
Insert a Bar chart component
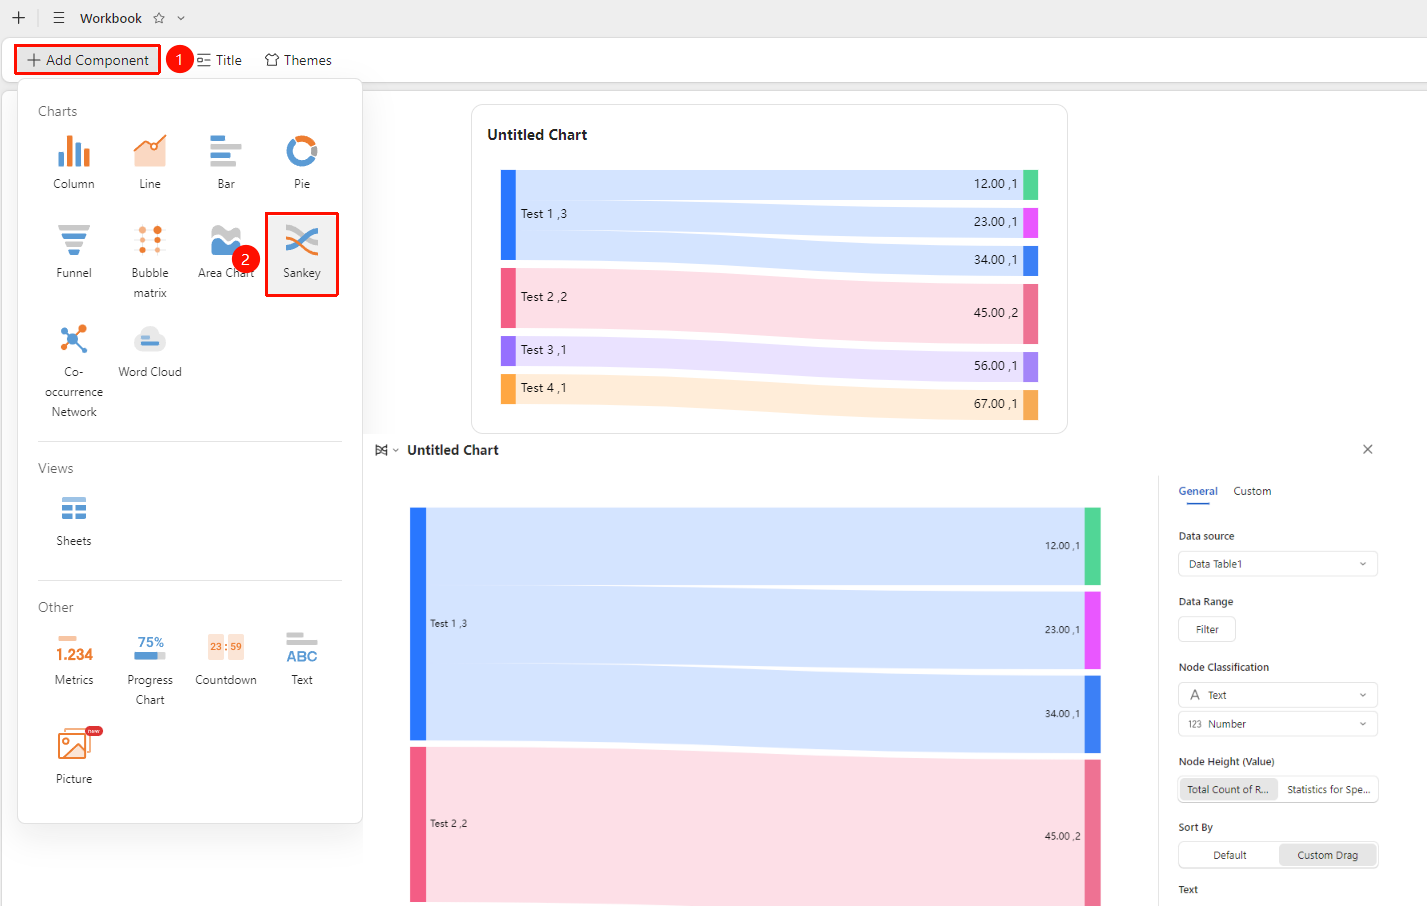pyautogui.click(x=226, y=162)
